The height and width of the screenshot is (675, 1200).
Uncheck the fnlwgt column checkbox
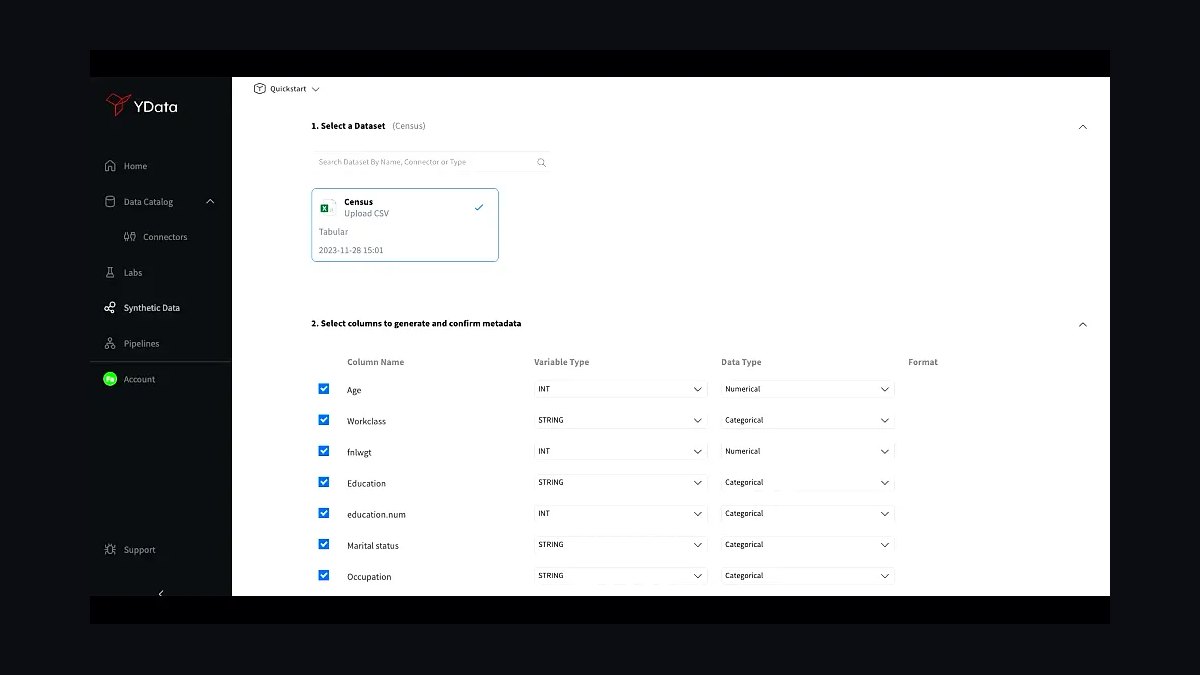pyautogui.click(x=324, y=451)
